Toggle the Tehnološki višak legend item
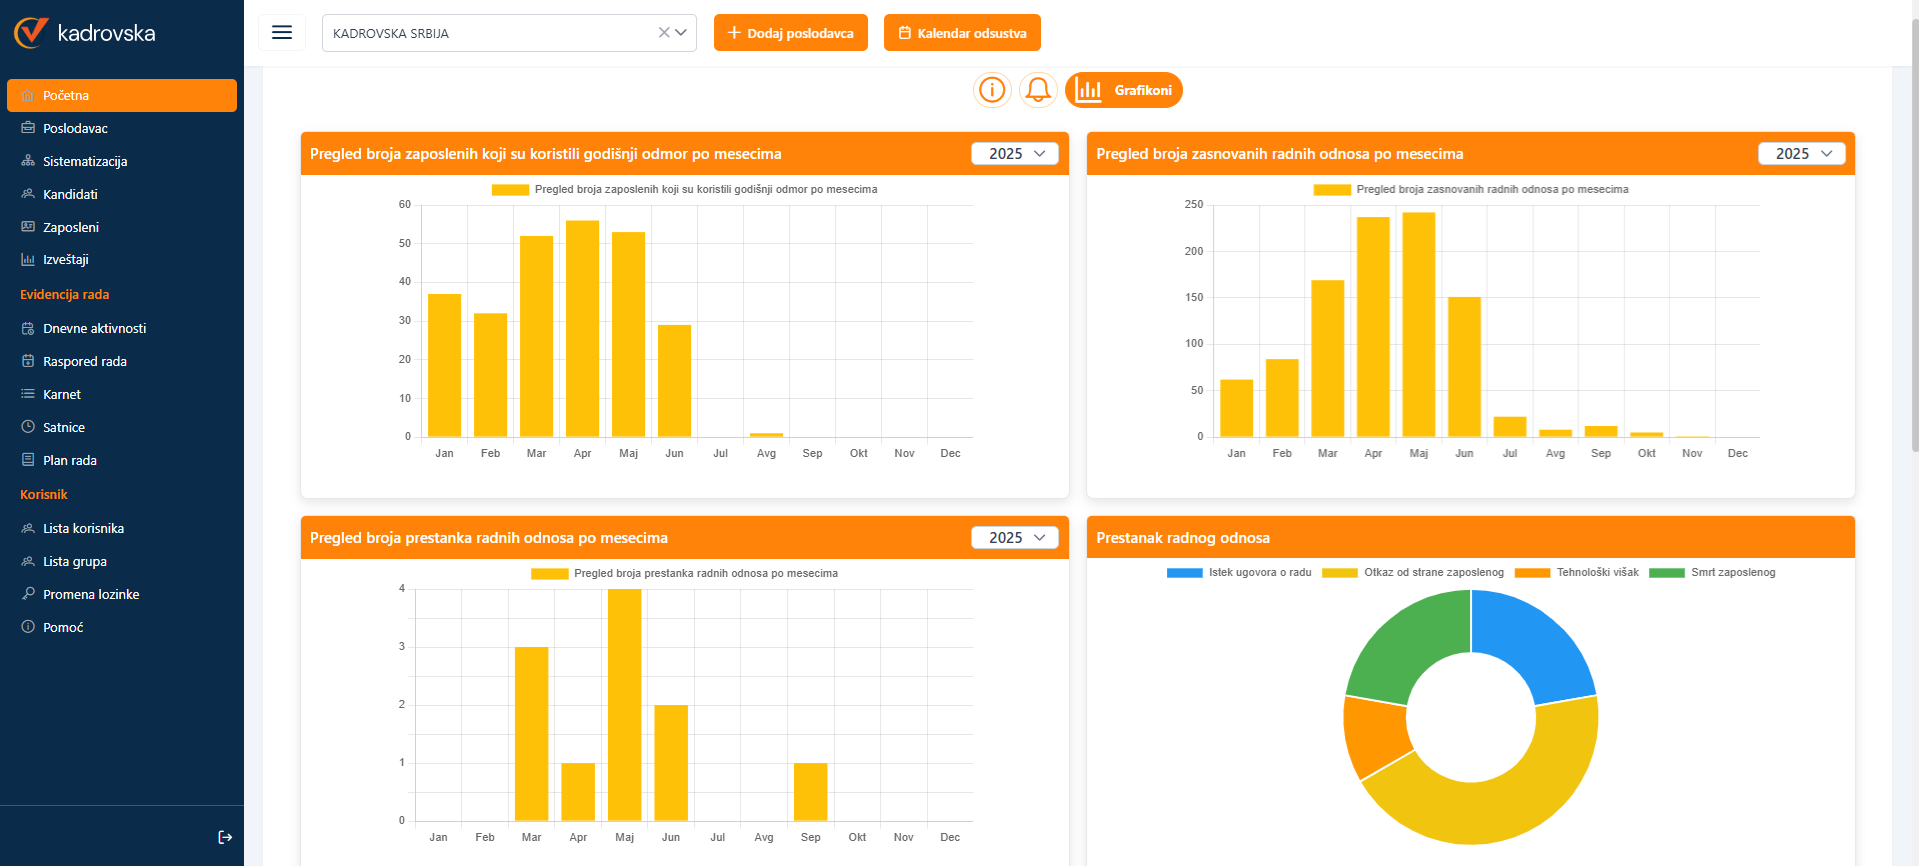 point(1577,573)
